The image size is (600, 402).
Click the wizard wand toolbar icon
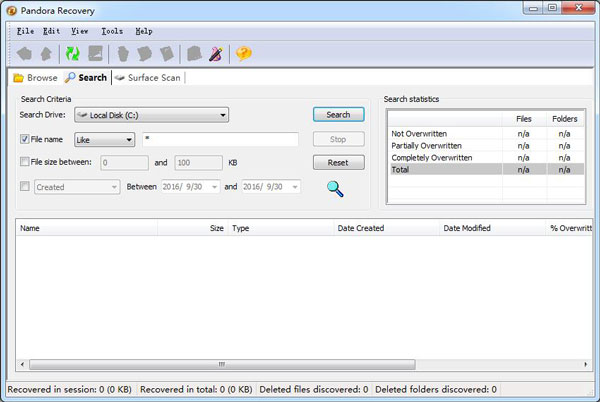click(216, 54)
